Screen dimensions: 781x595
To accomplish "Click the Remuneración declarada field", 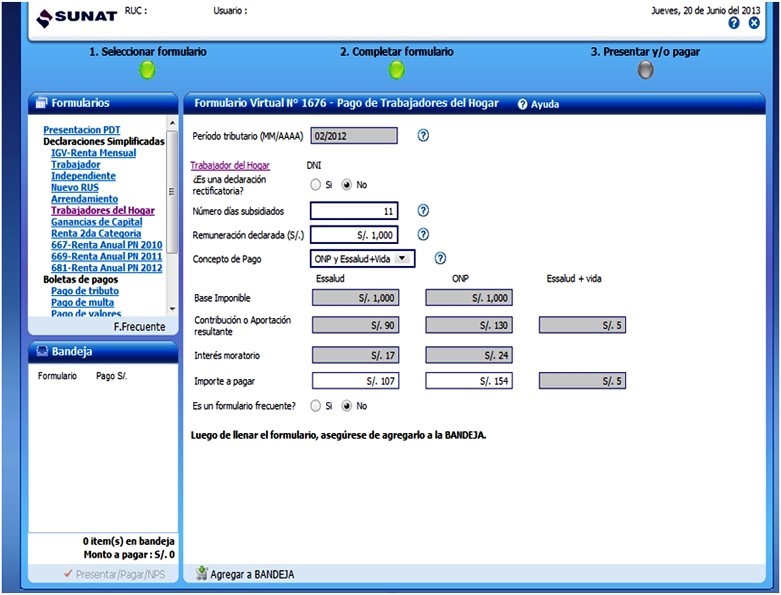I will (354, 235).
